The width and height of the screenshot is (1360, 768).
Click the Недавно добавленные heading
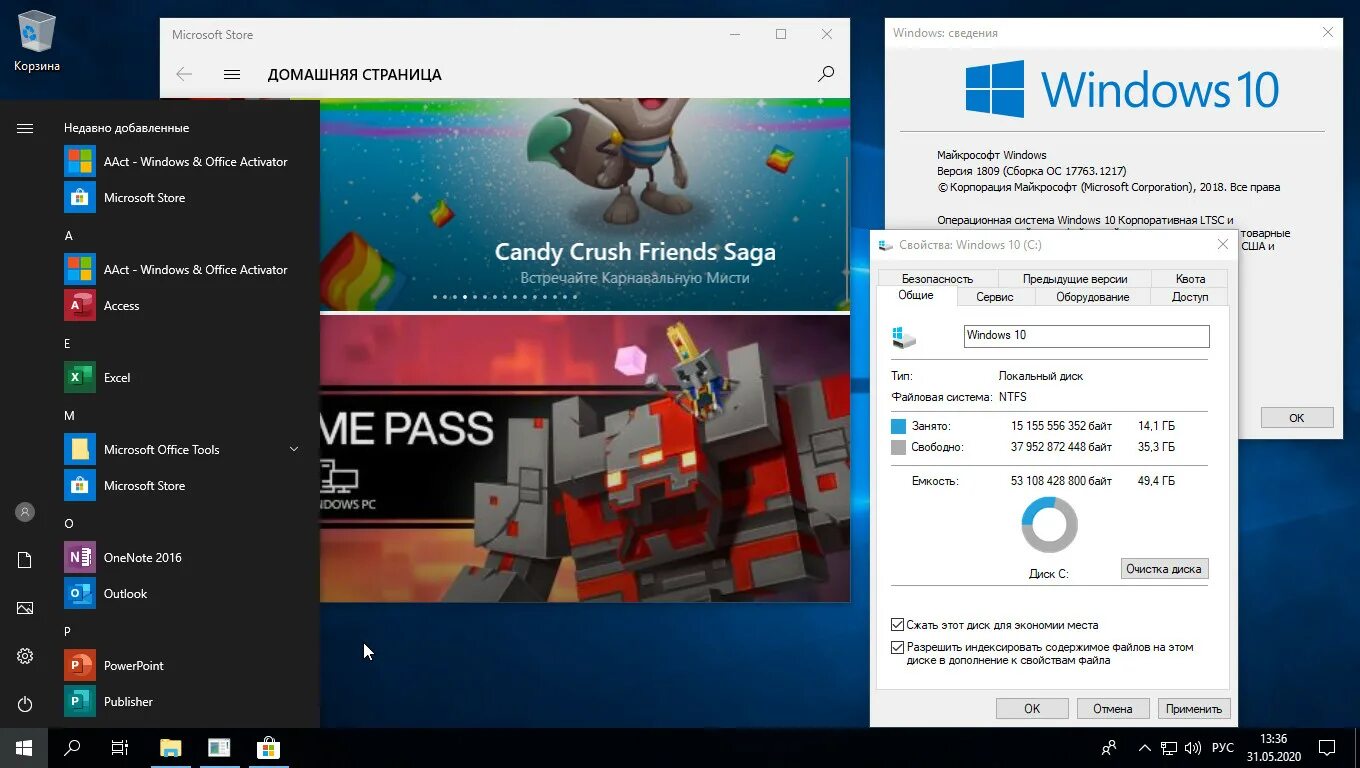pos(126,128)
